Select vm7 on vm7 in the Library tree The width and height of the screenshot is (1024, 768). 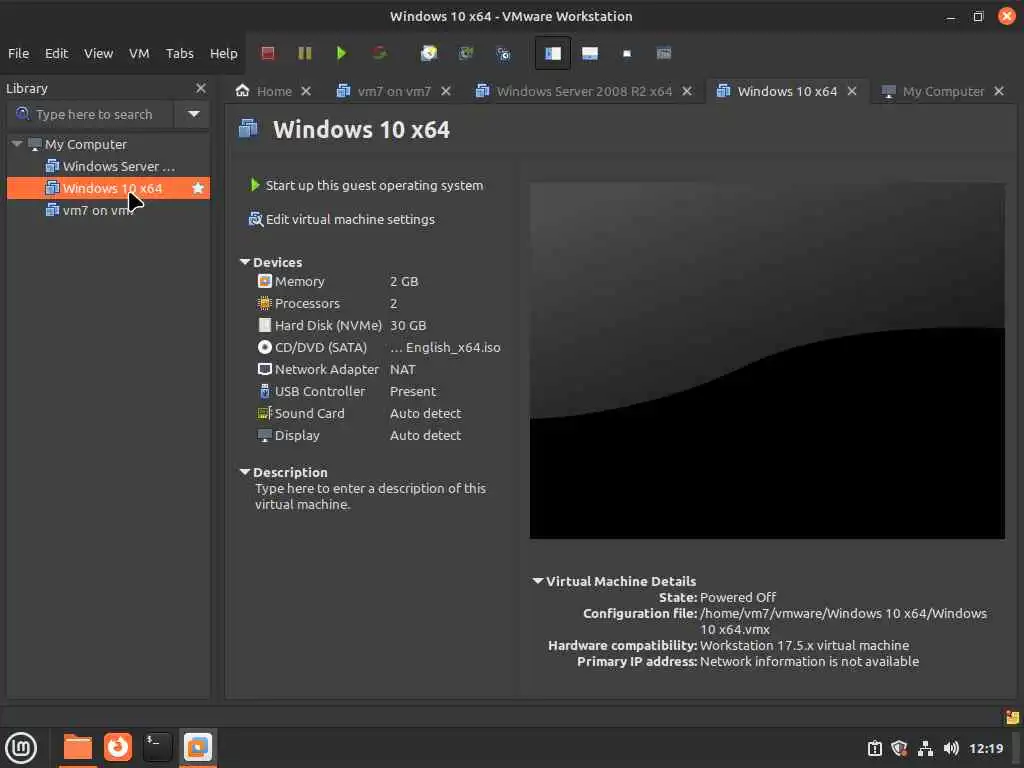coord(89,210)
